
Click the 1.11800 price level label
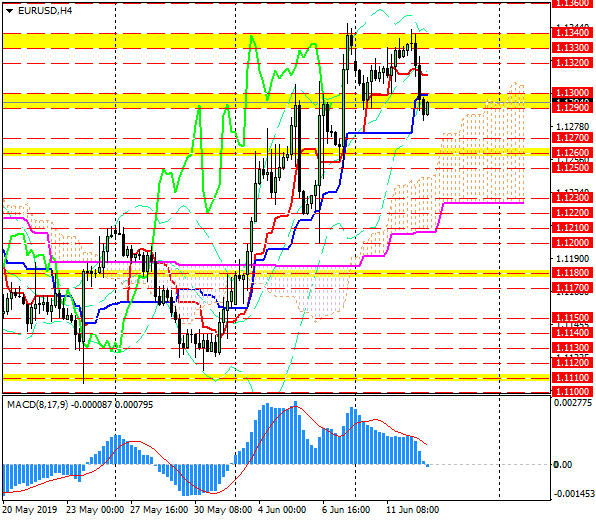pos(572,273)
